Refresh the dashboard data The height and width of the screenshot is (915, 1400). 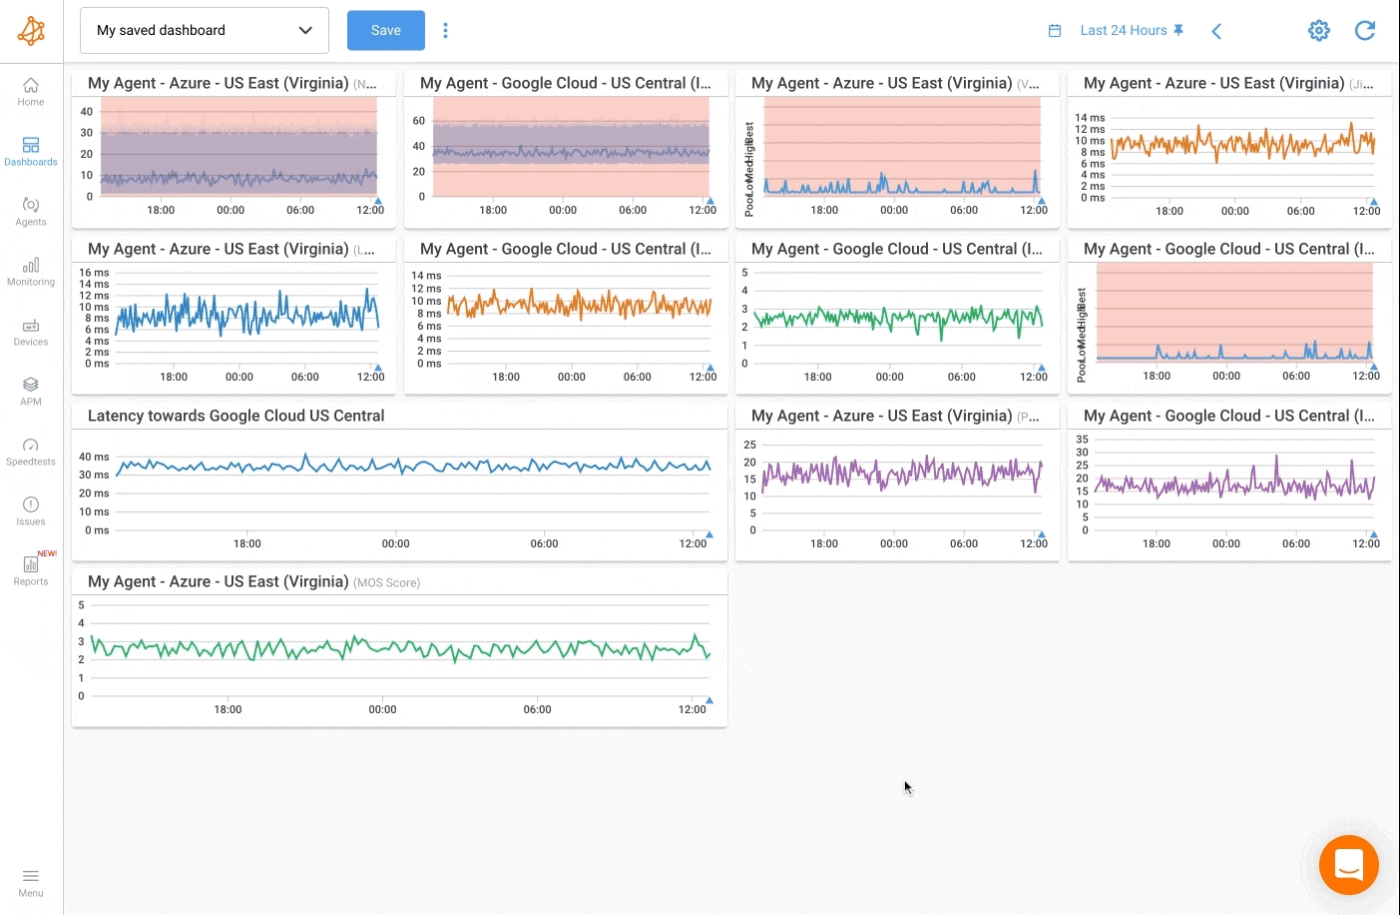(x=1365, y=30)
